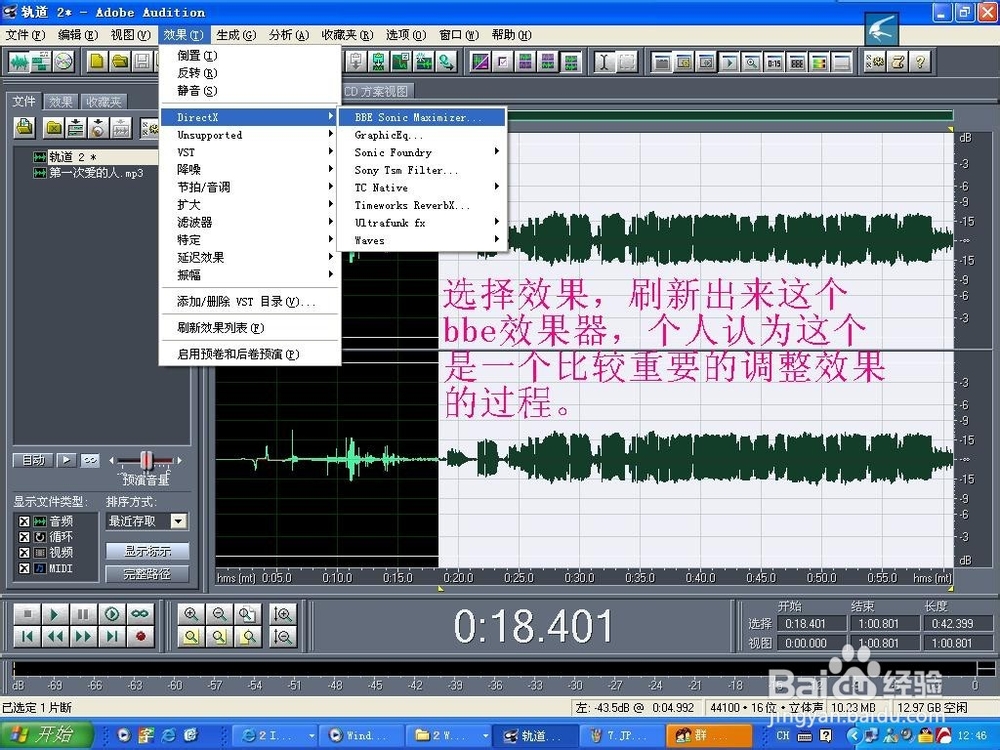Create a new file with the new document icon
Image resolution: width=1000 pixels, height=750 pixels.
[x=97, y=60]
